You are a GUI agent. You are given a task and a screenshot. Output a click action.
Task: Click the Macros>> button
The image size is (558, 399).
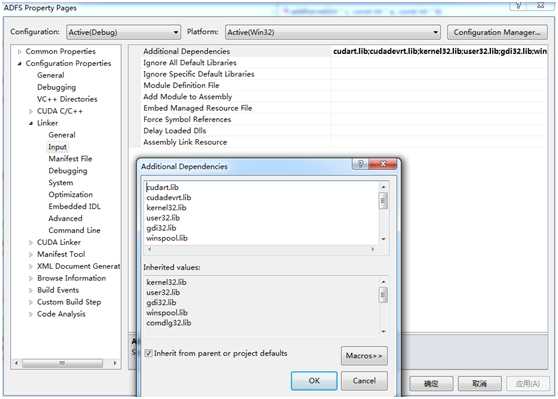(364, 356)
